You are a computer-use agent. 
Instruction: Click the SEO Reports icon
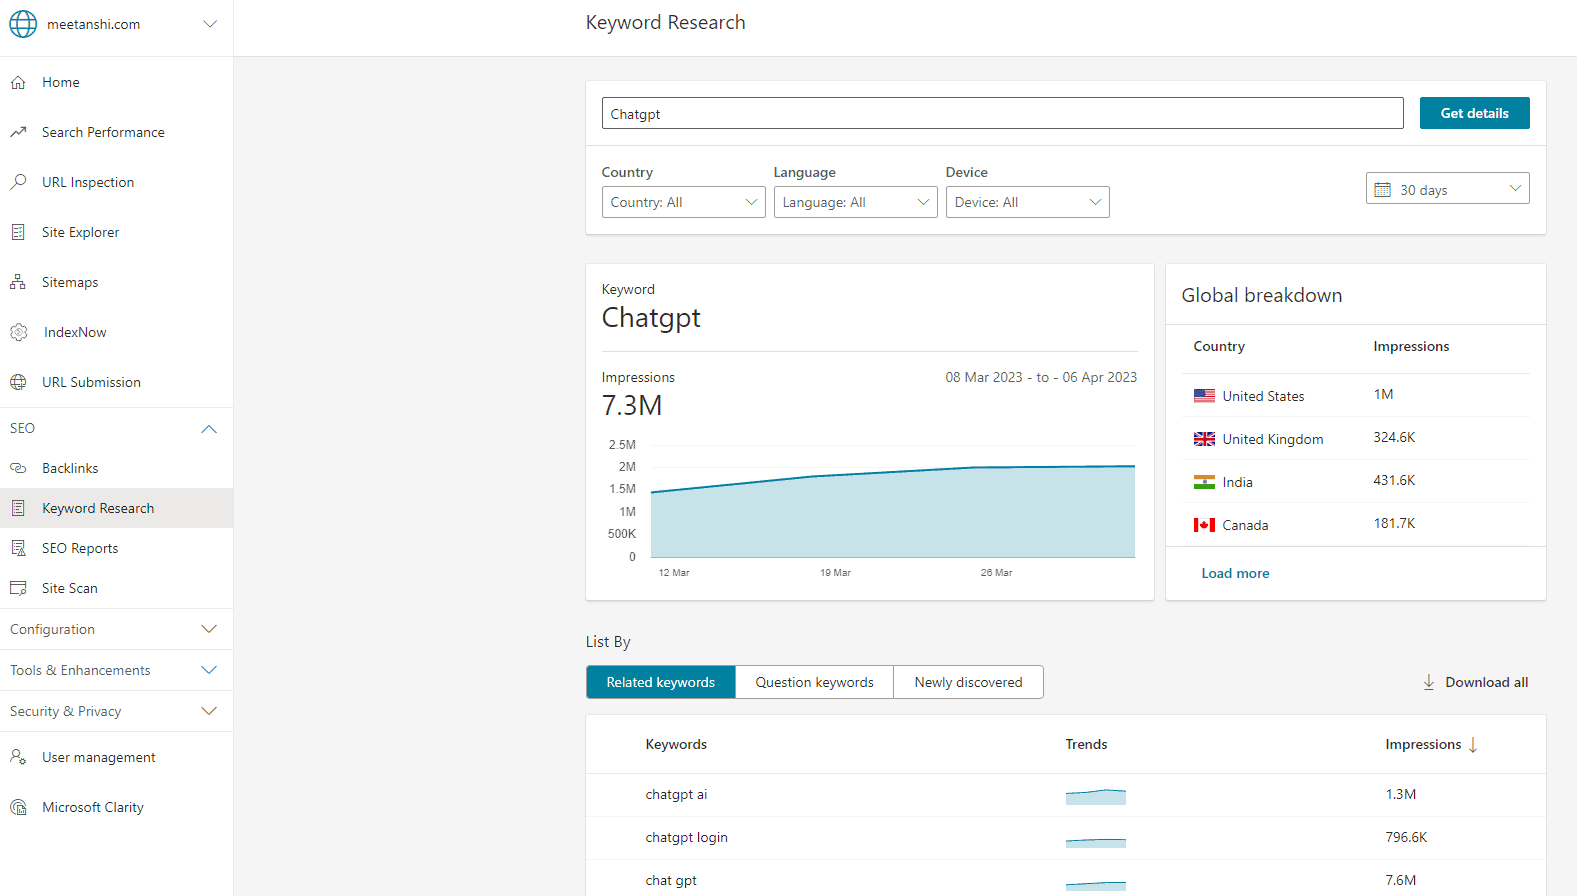point(18,548)
